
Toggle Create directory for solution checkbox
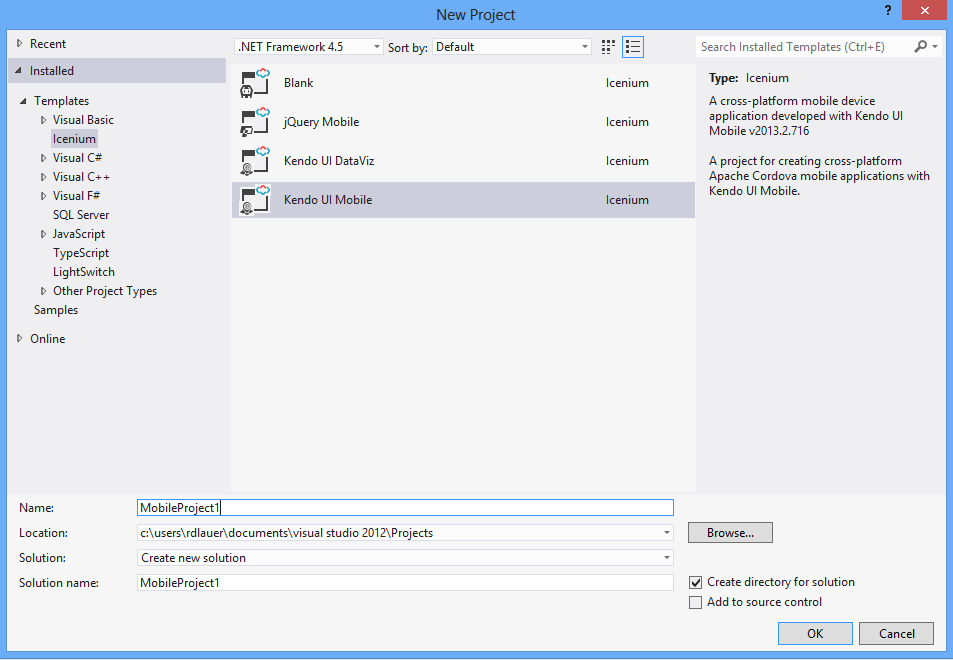click(x=695, y=582)
